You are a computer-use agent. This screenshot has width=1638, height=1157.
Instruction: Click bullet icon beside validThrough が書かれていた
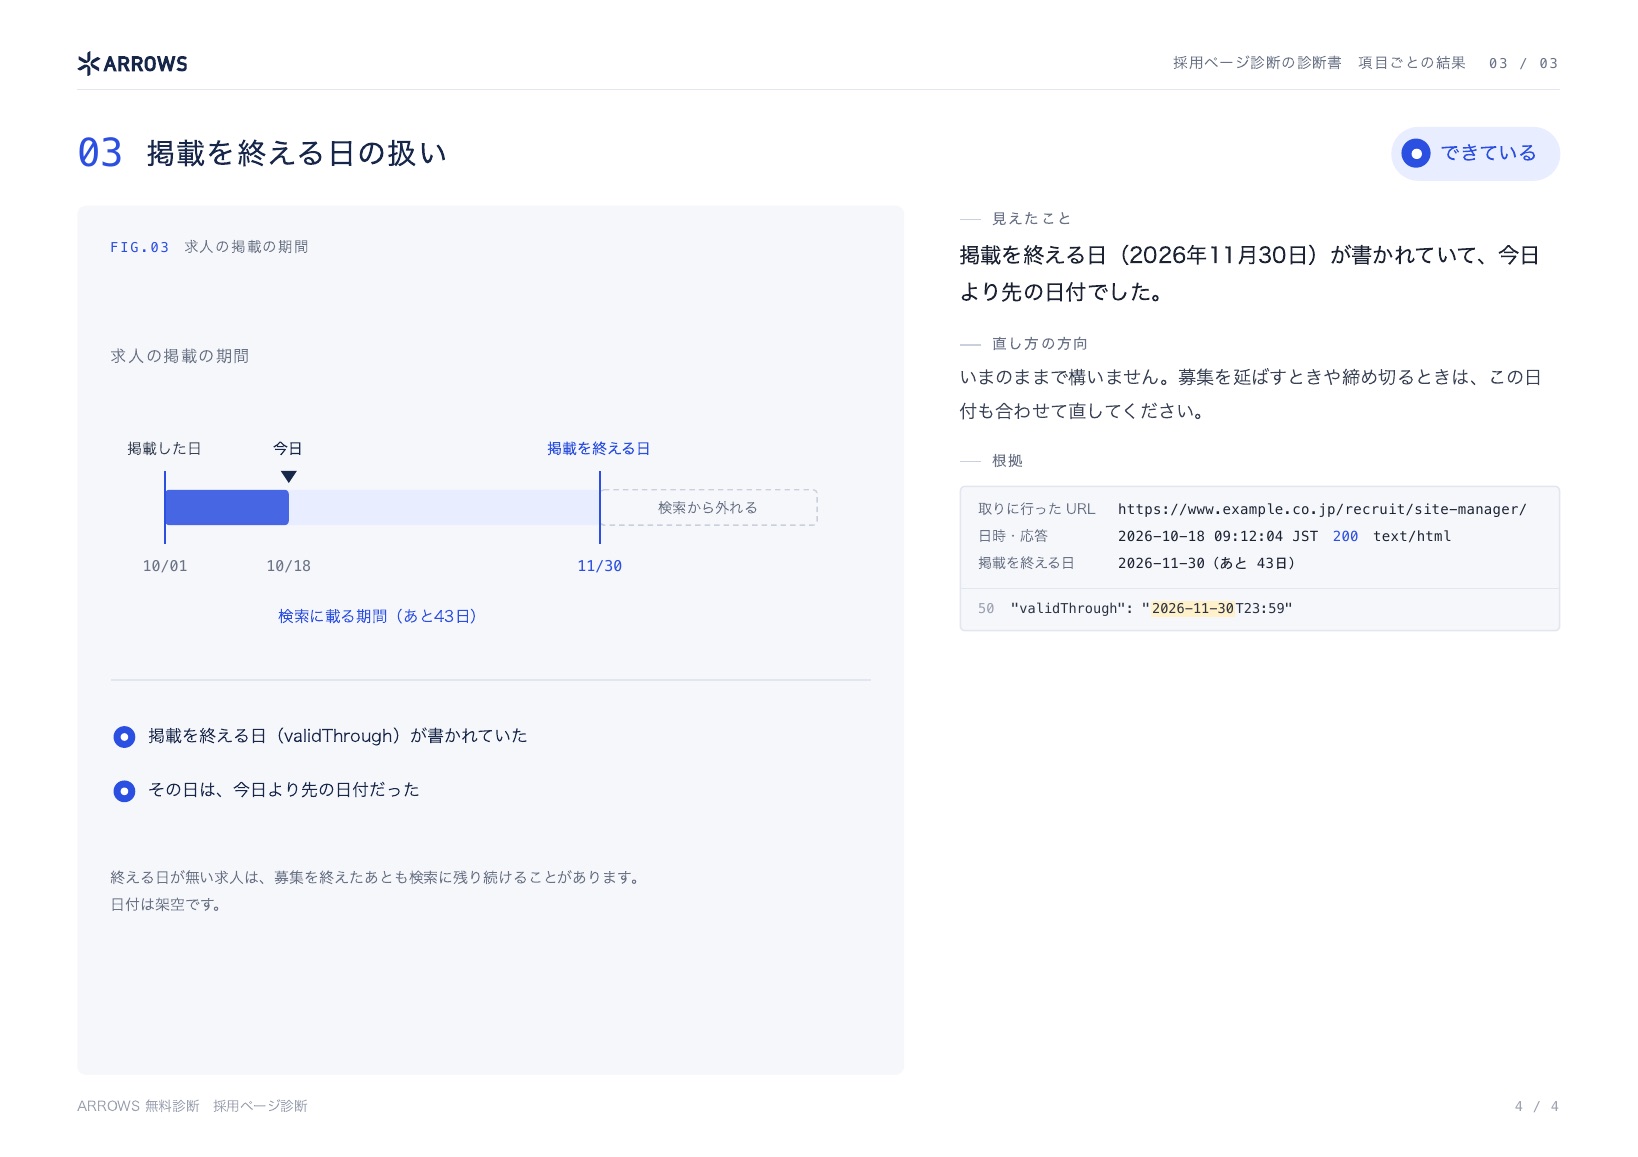[124, 737]
